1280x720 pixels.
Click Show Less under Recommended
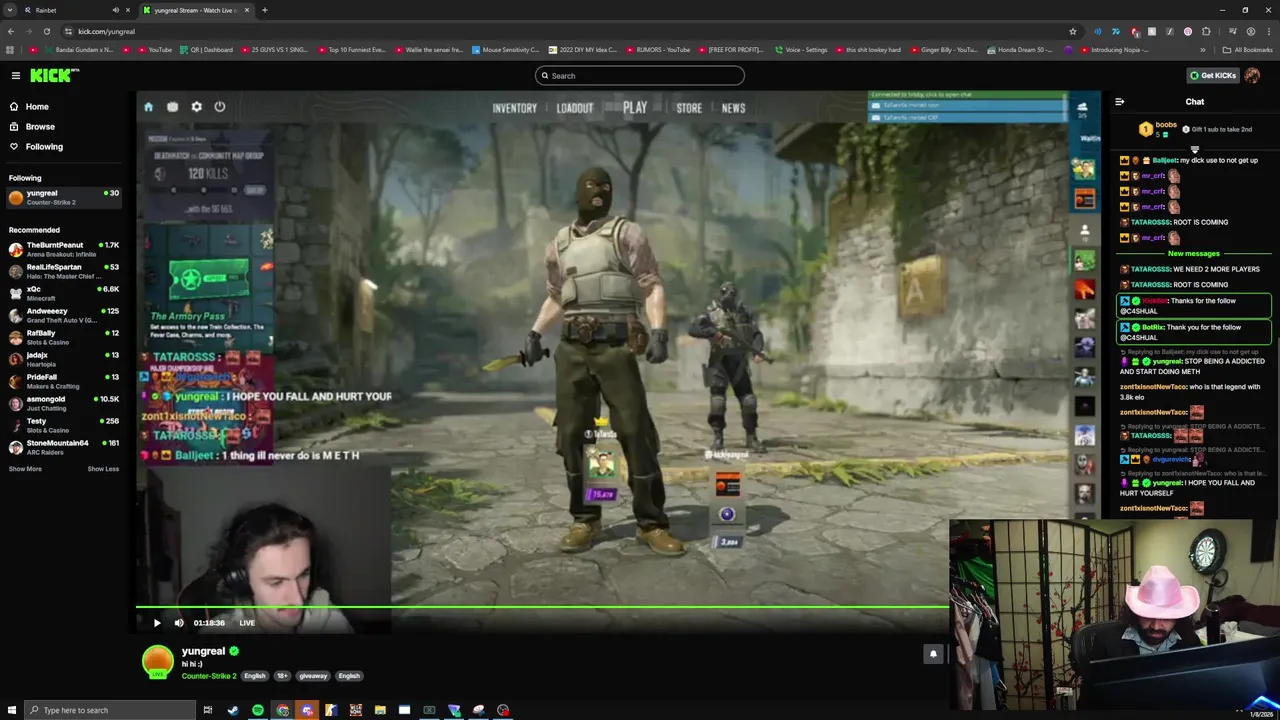(x=103, y=469)
